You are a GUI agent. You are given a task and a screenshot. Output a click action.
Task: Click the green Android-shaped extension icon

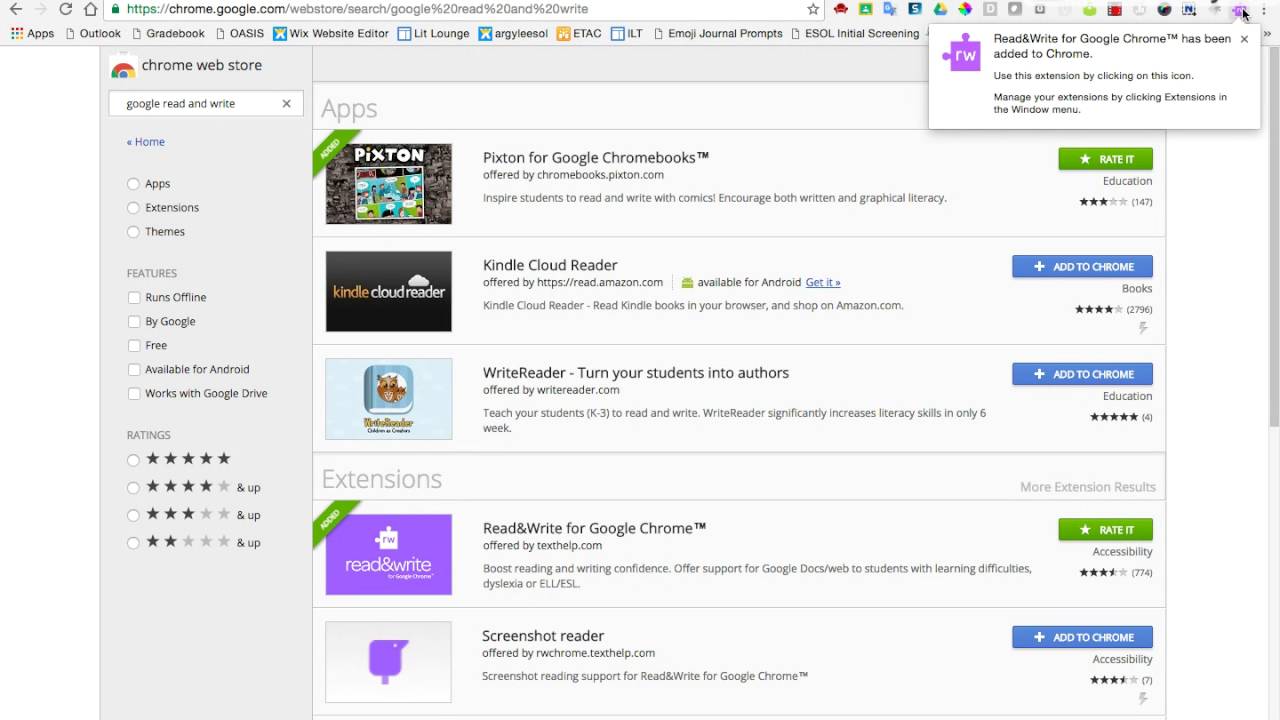coord(1090,10)
